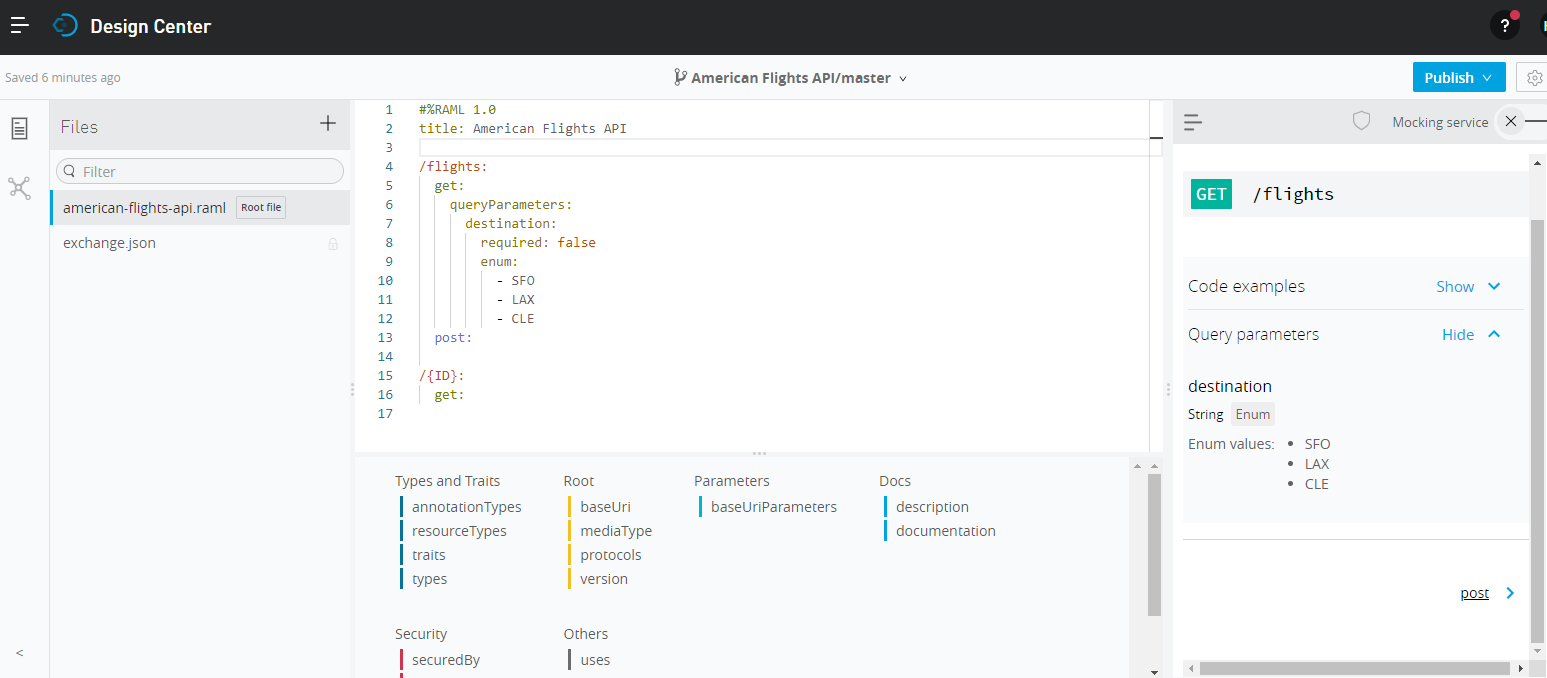Click the lock icon beside exchange.json
The image size is (1547, 678).
tap(333, 244)
